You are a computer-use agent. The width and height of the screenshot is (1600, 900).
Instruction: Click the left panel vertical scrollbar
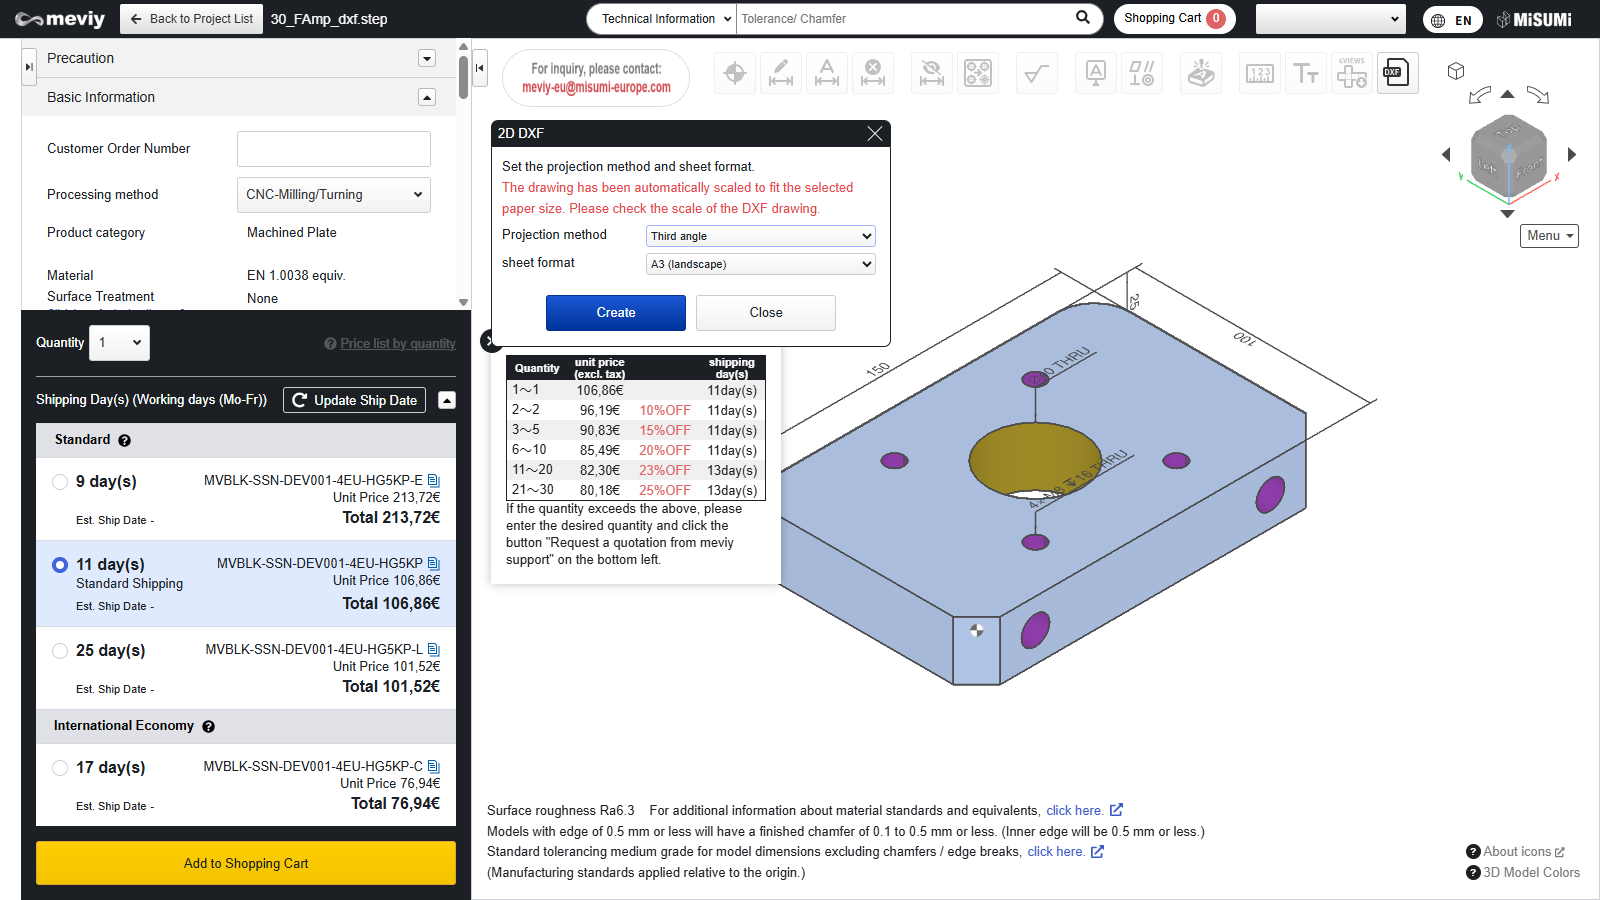[463, 78]
